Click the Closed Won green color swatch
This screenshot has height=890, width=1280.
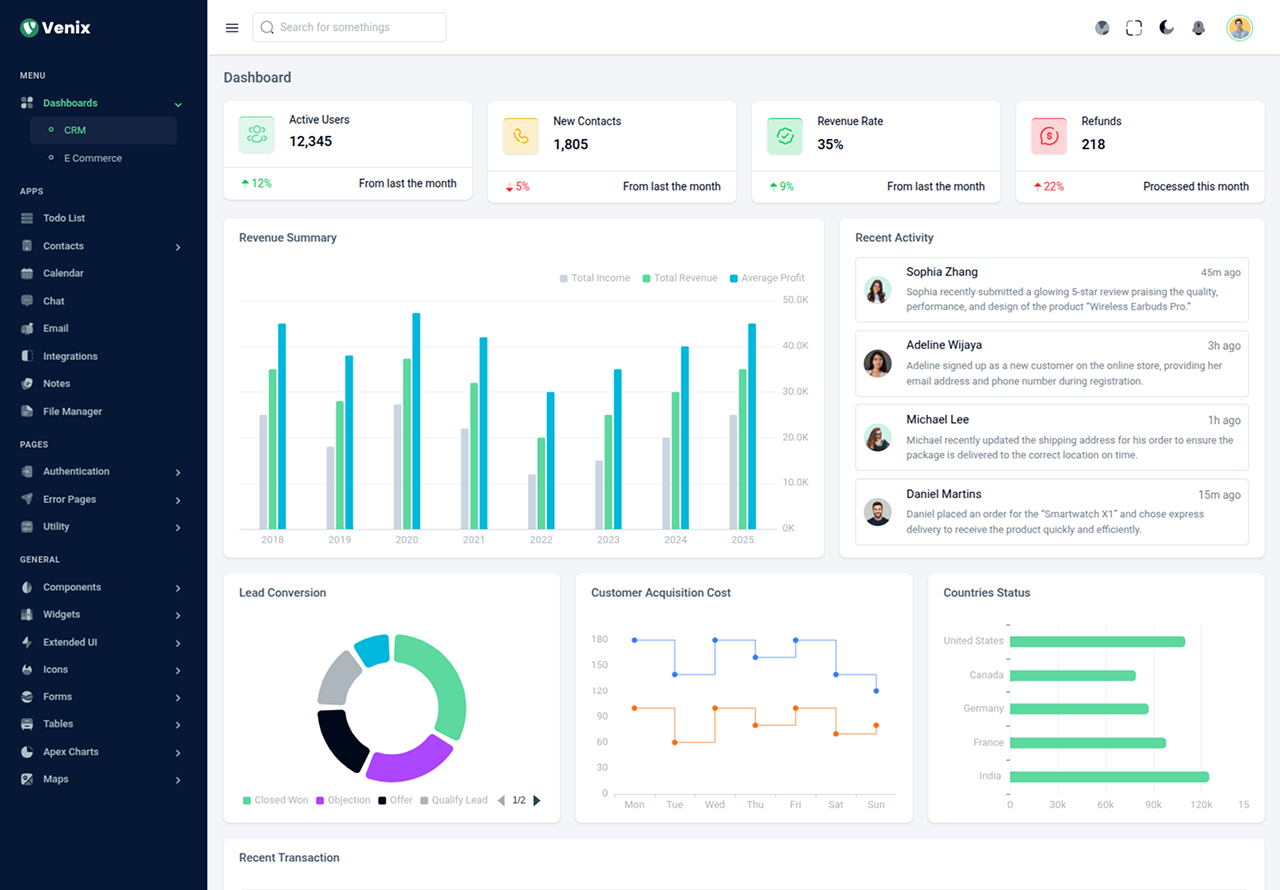[245, 800]
